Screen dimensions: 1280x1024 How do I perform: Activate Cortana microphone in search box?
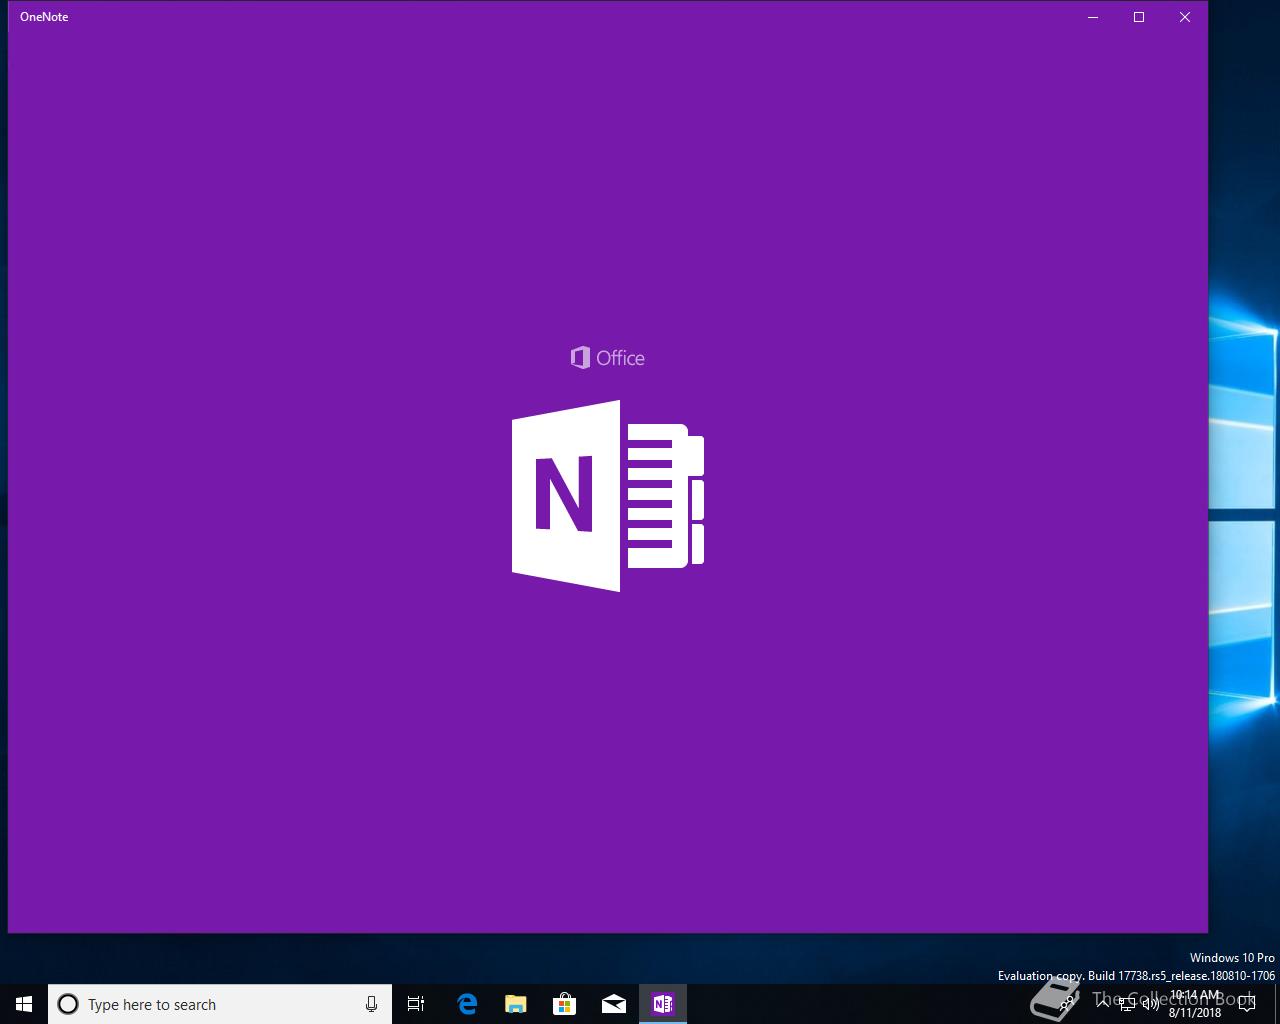(371, 1004)
